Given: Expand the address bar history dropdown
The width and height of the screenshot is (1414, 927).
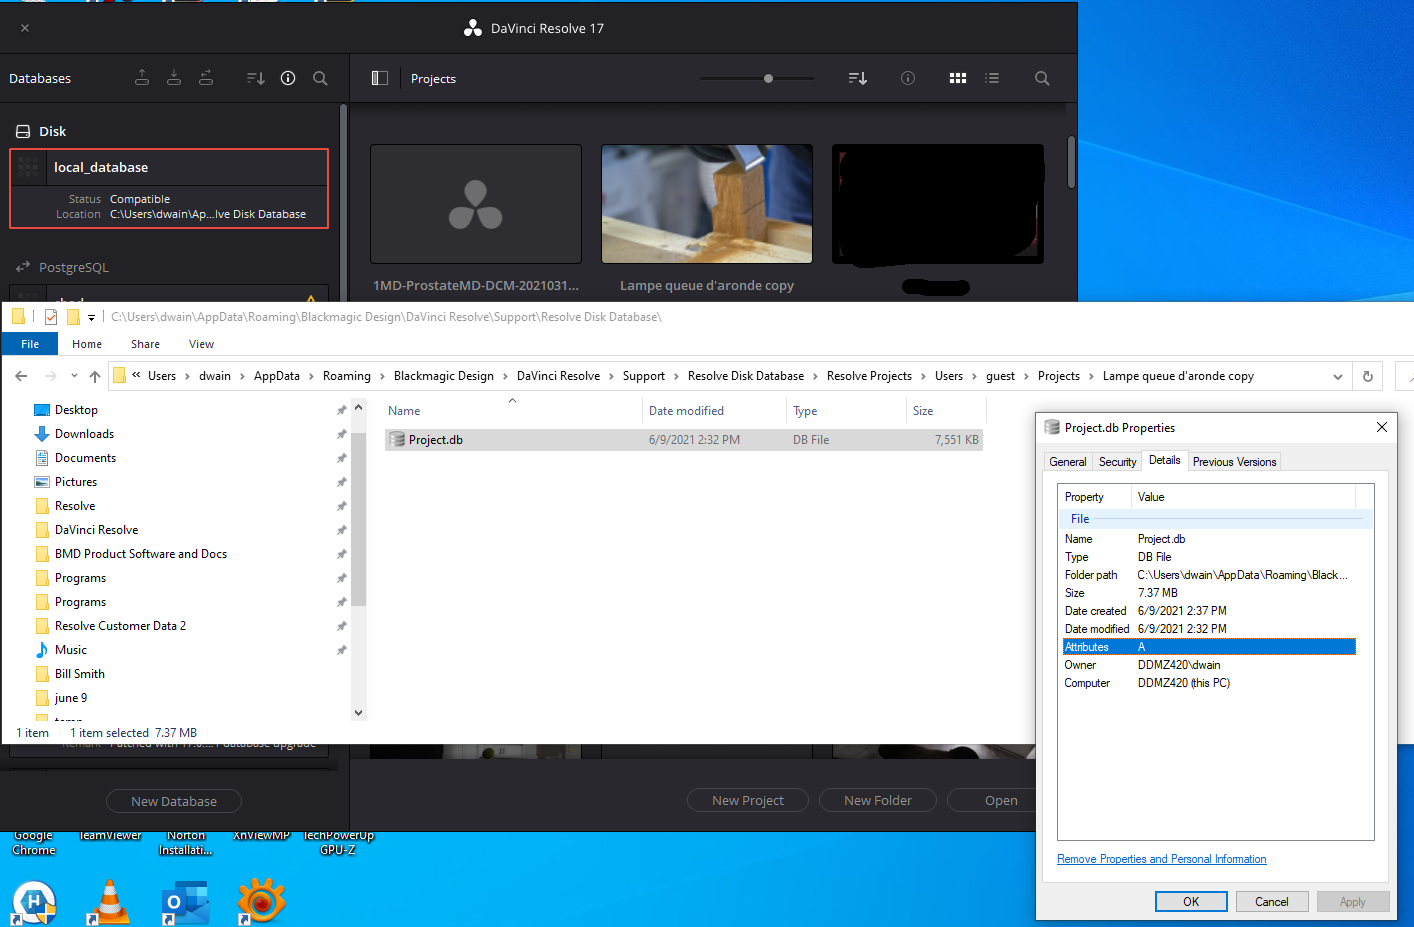Looking at the screenshot, I should coord(1338,376).
